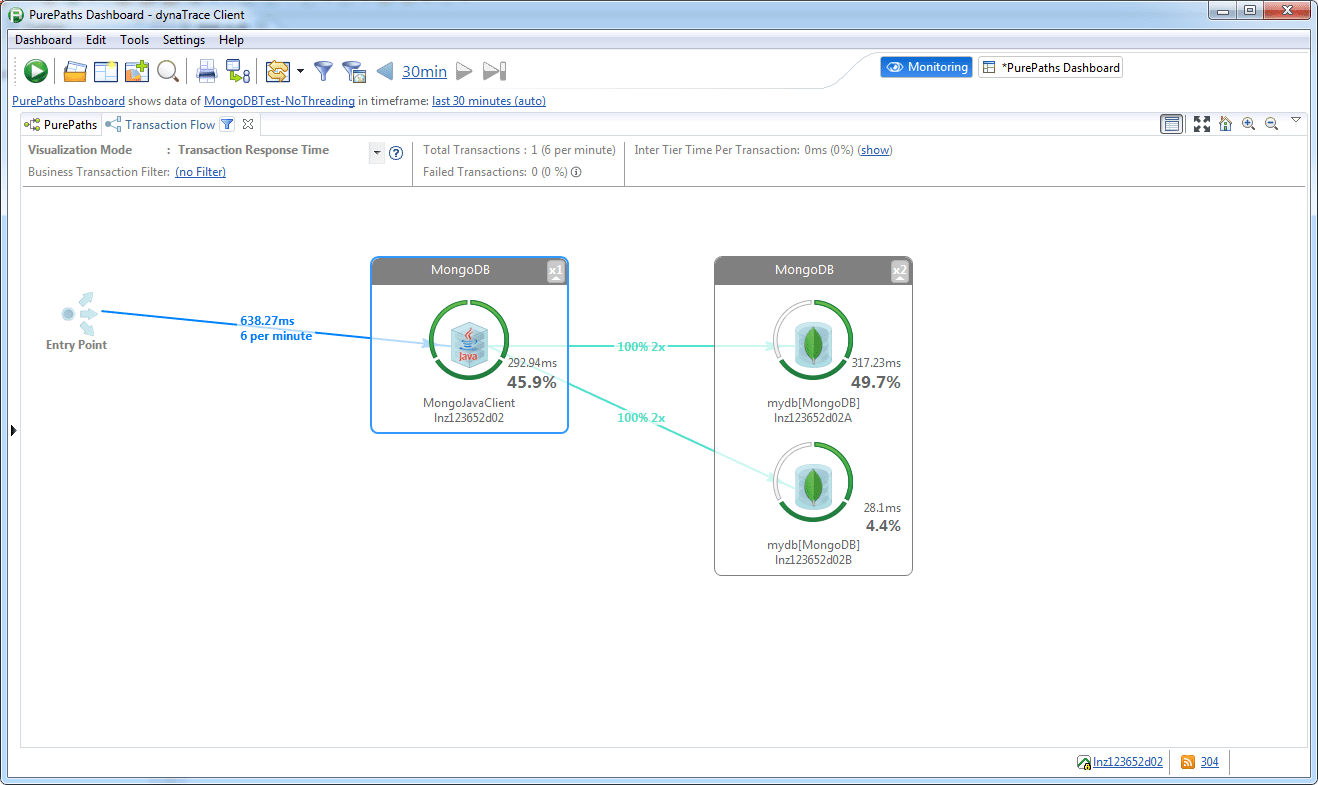Click the fit-to-screen expand arrows icon

point(1202,124)
